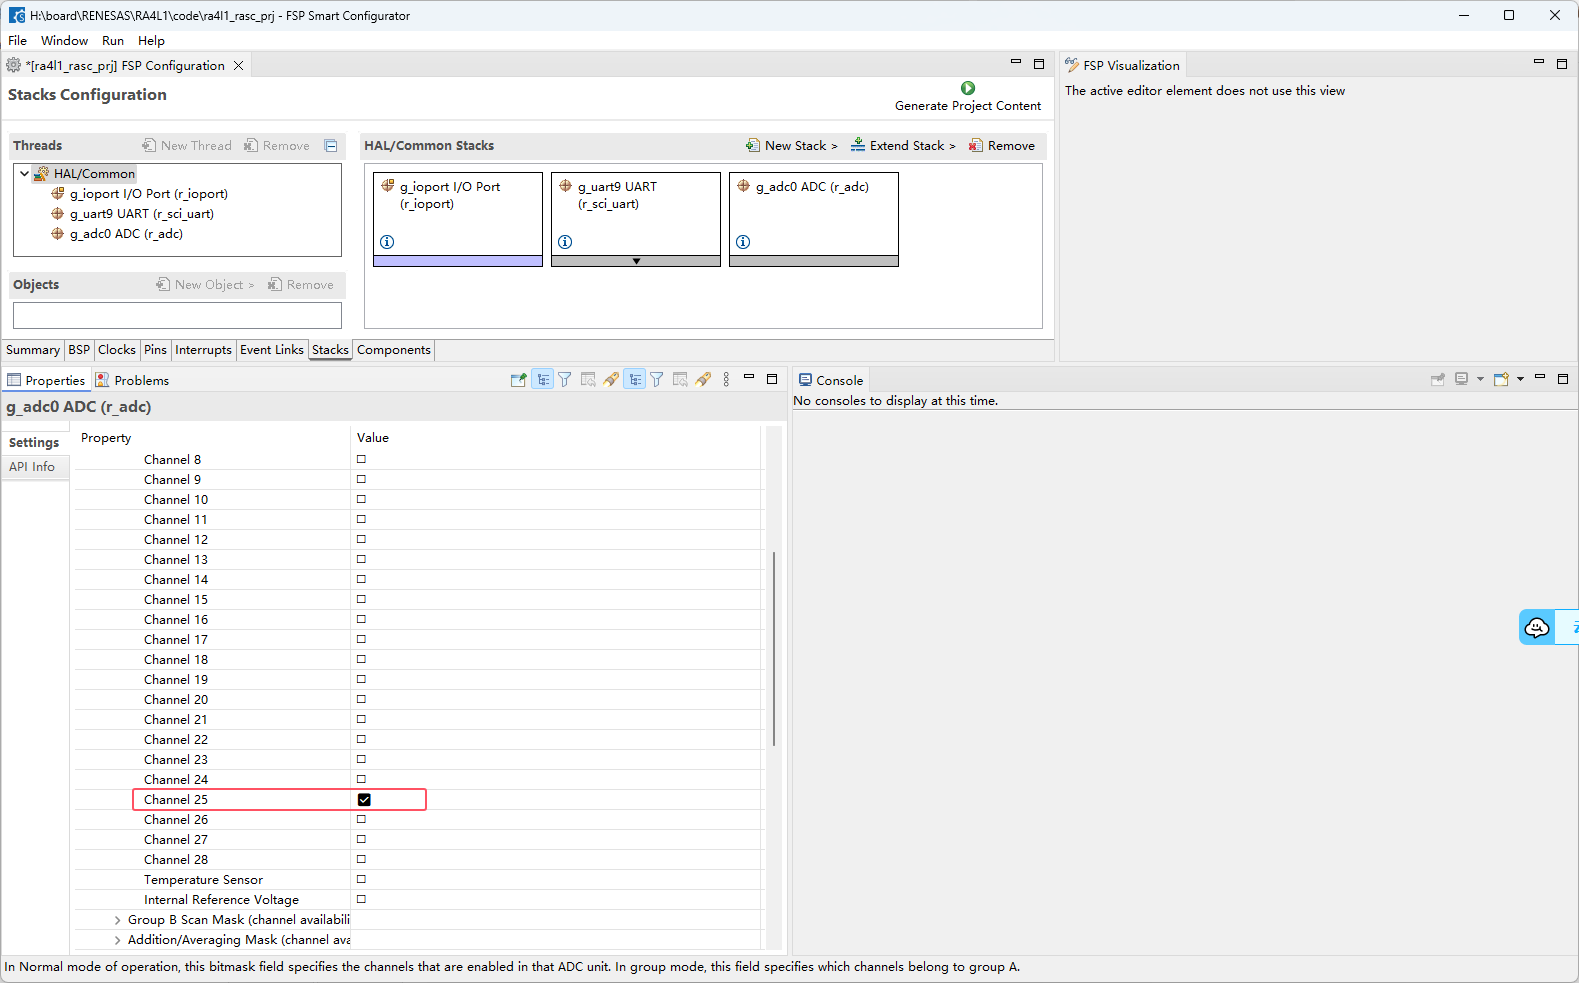This screenshot has width=1579, height=983.
Task: Minimize the Properties panel
Action: (x=749, y=377)
